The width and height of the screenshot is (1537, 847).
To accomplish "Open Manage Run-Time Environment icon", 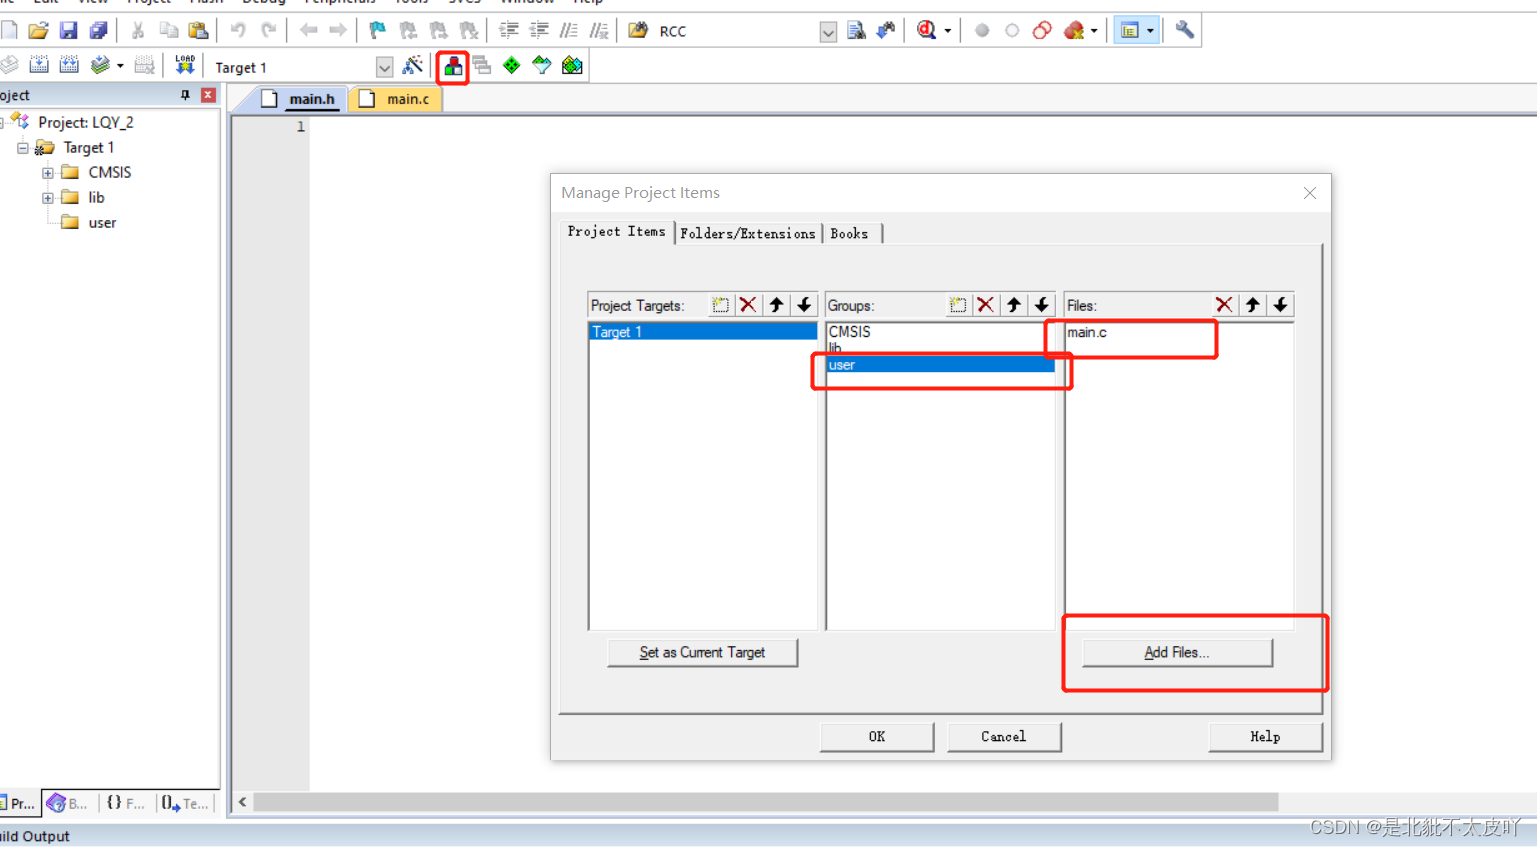I will (x=512, y=66).
